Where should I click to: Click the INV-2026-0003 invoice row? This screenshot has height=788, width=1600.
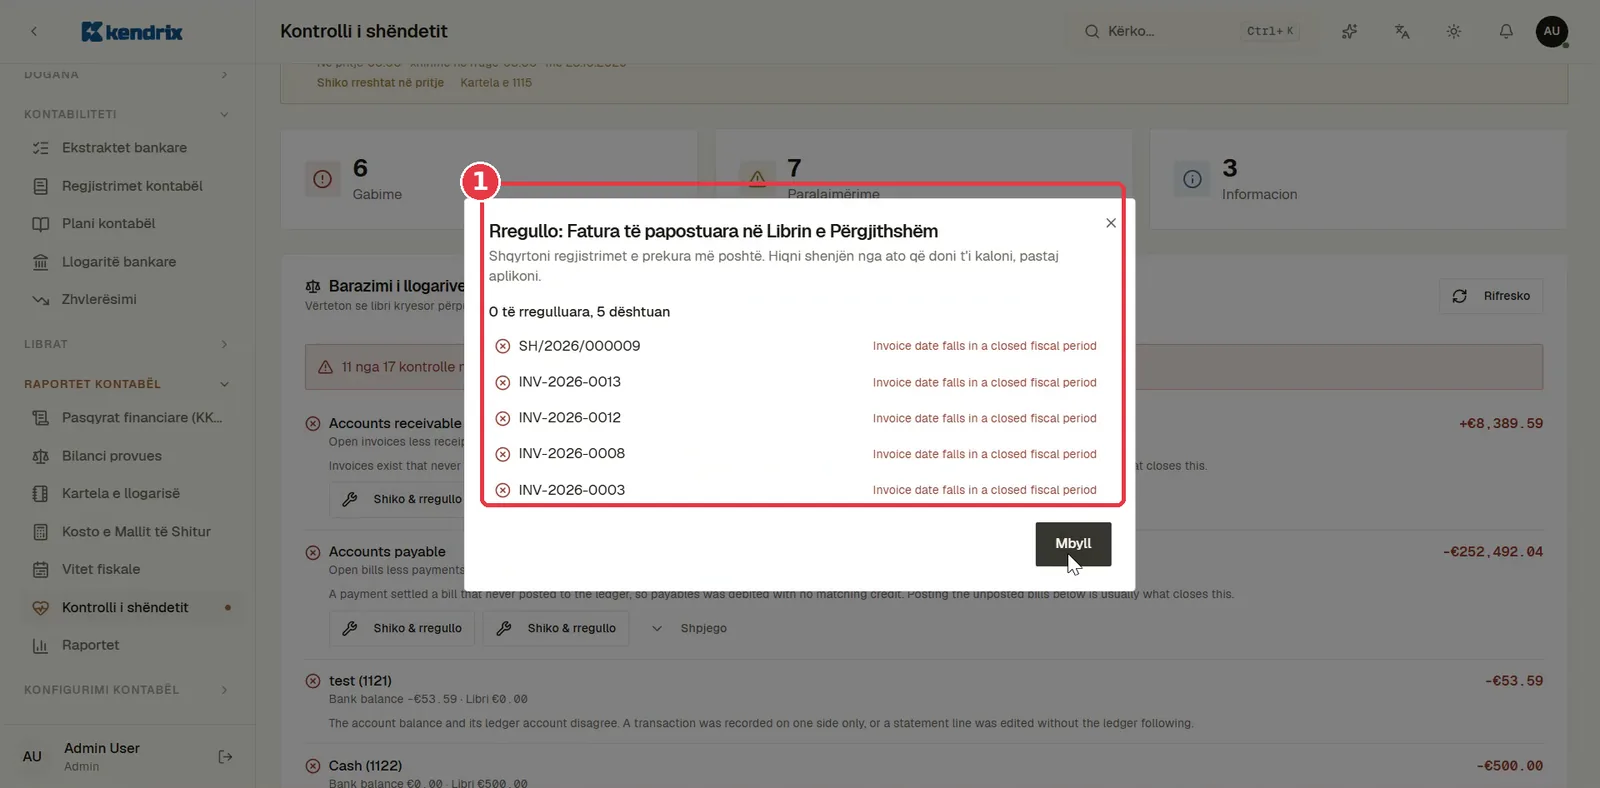coord(796,490)
